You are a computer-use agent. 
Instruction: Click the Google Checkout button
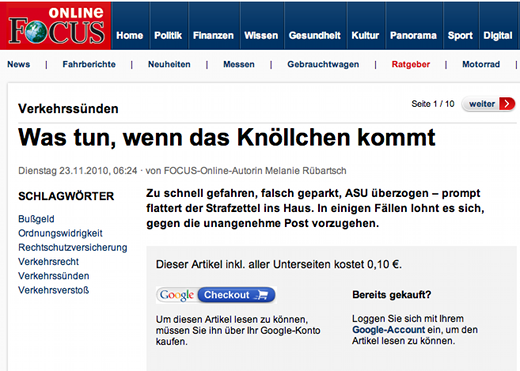216,295
